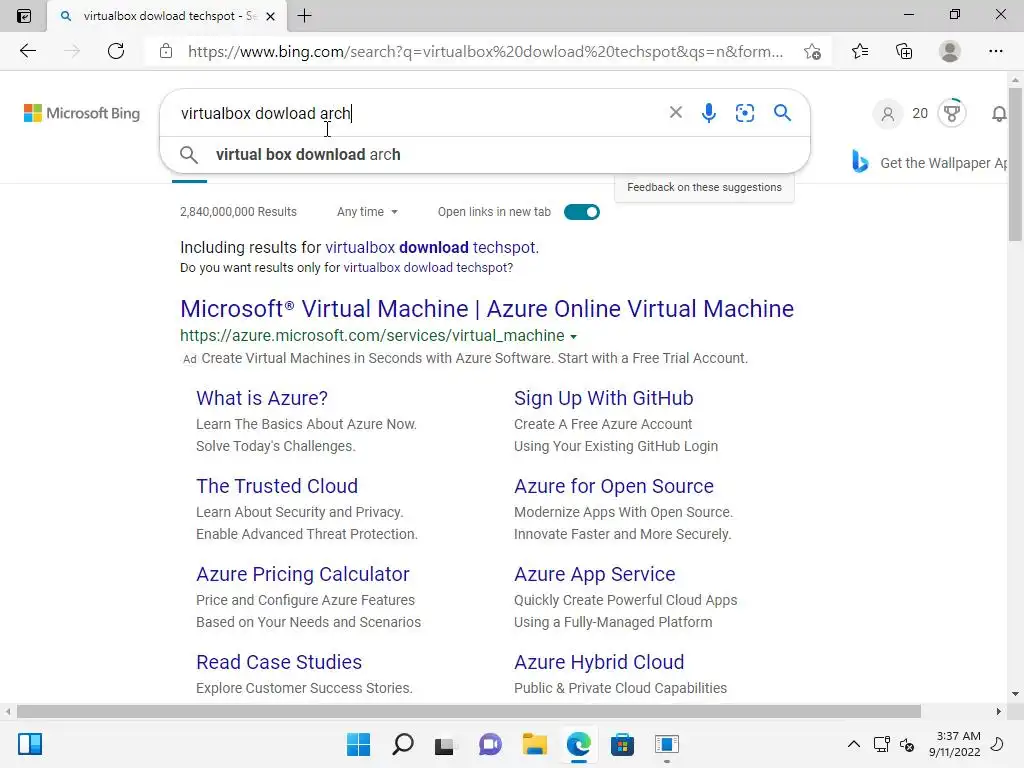Open File Explorer on taskbar
The width and height of the screenshot is (1024, 768).
(534, 744)
